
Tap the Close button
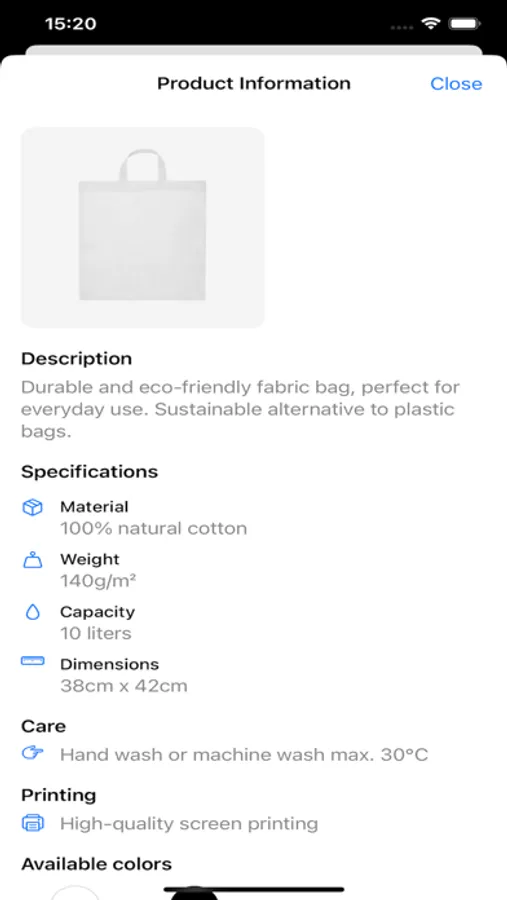click(x=456, y=84)
